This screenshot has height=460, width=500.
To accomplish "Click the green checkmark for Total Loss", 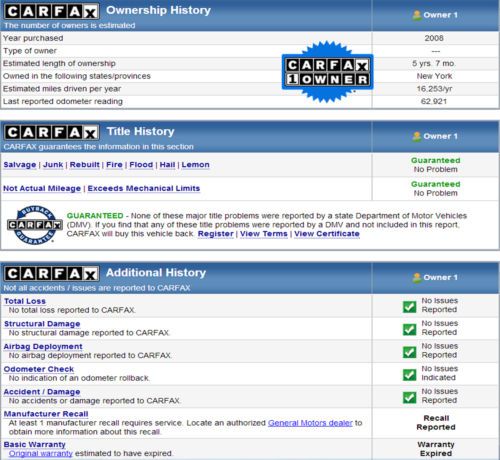I will pos(409,307).
